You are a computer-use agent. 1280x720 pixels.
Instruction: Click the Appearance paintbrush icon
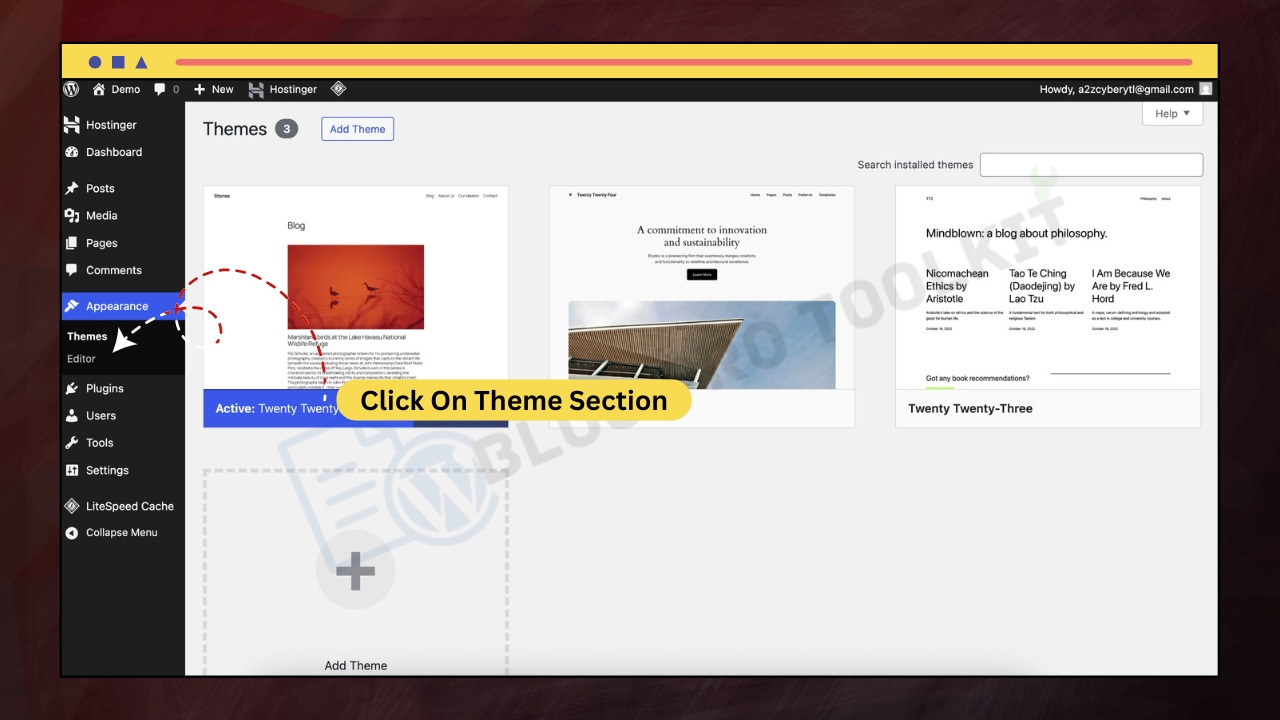coord(71,306)
